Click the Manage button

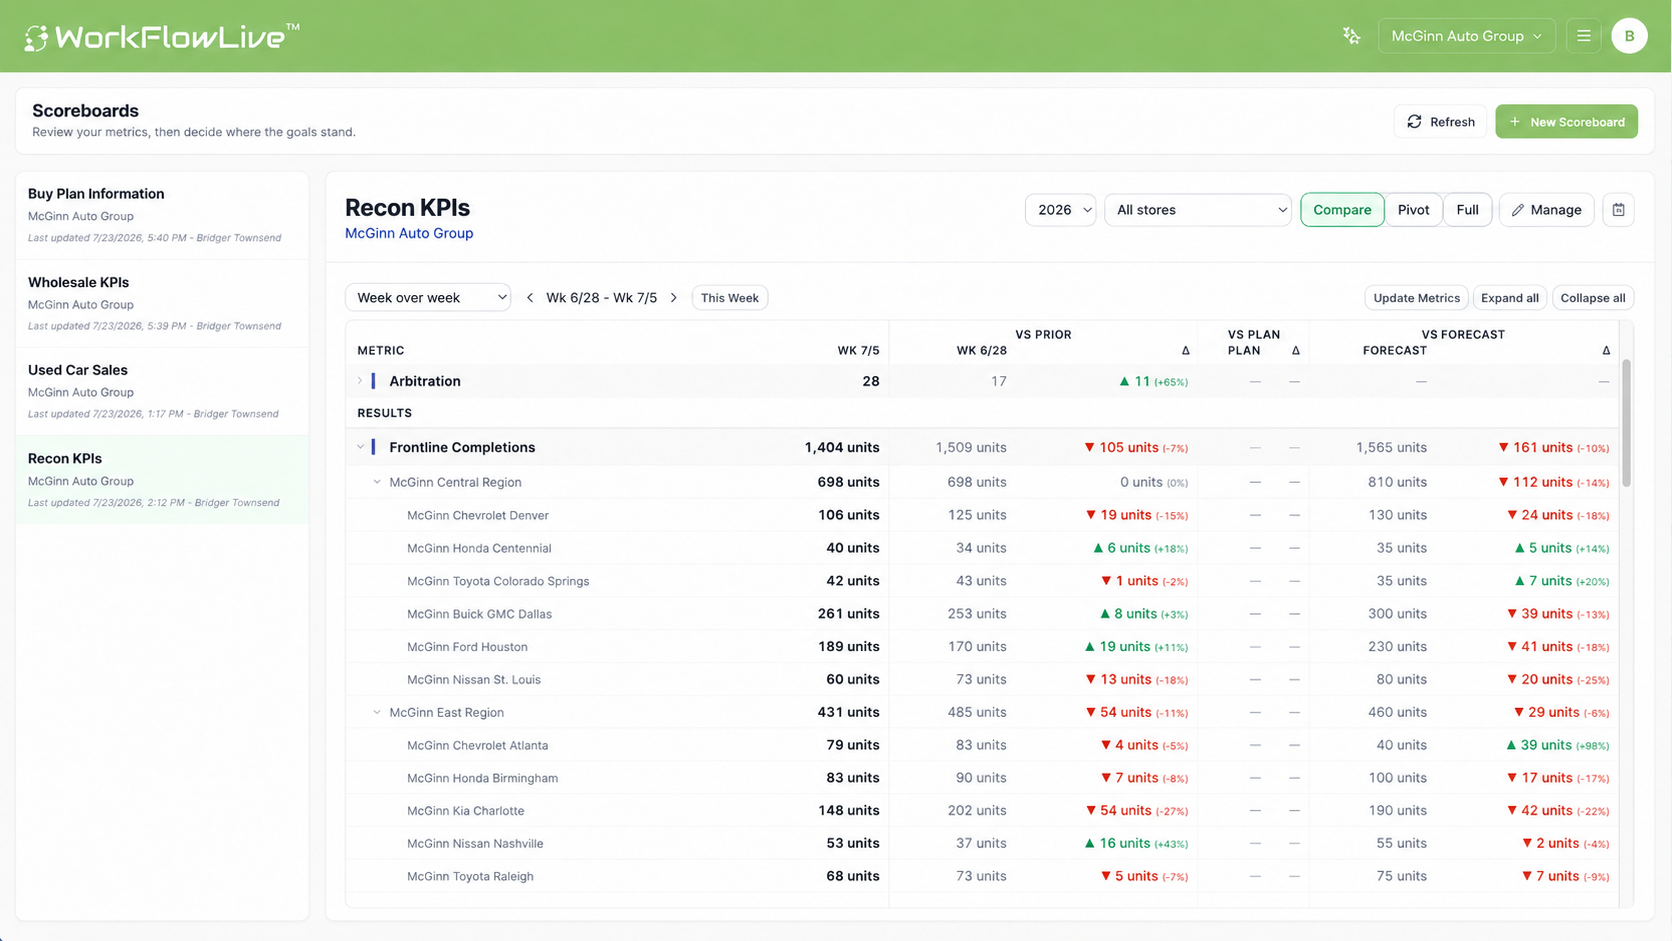click(1546, 210)
